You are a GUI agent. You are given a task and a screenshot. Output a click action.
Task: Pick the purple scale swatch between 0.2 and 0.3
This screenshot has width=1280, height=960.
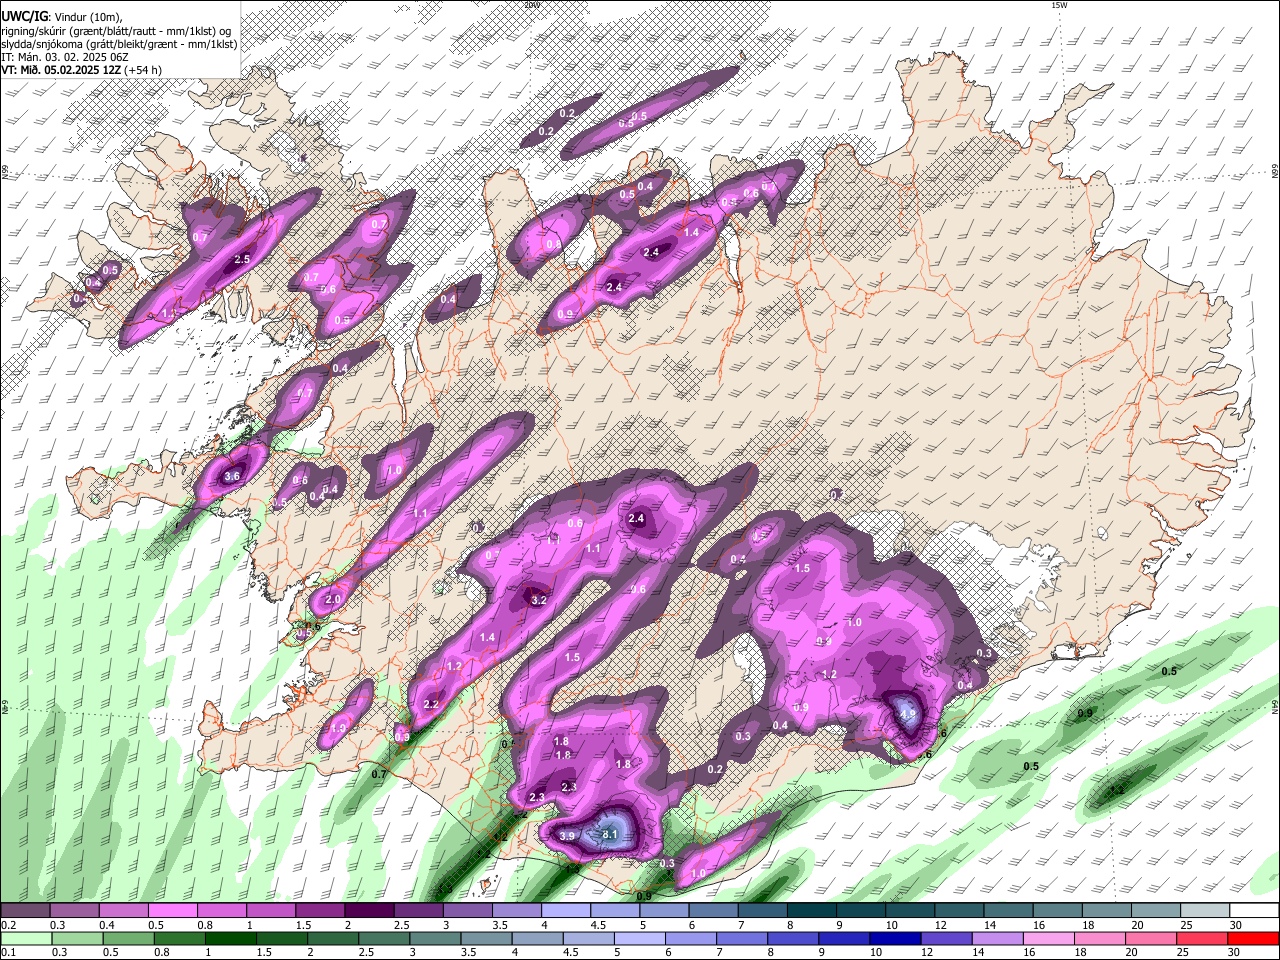[25, 911]
